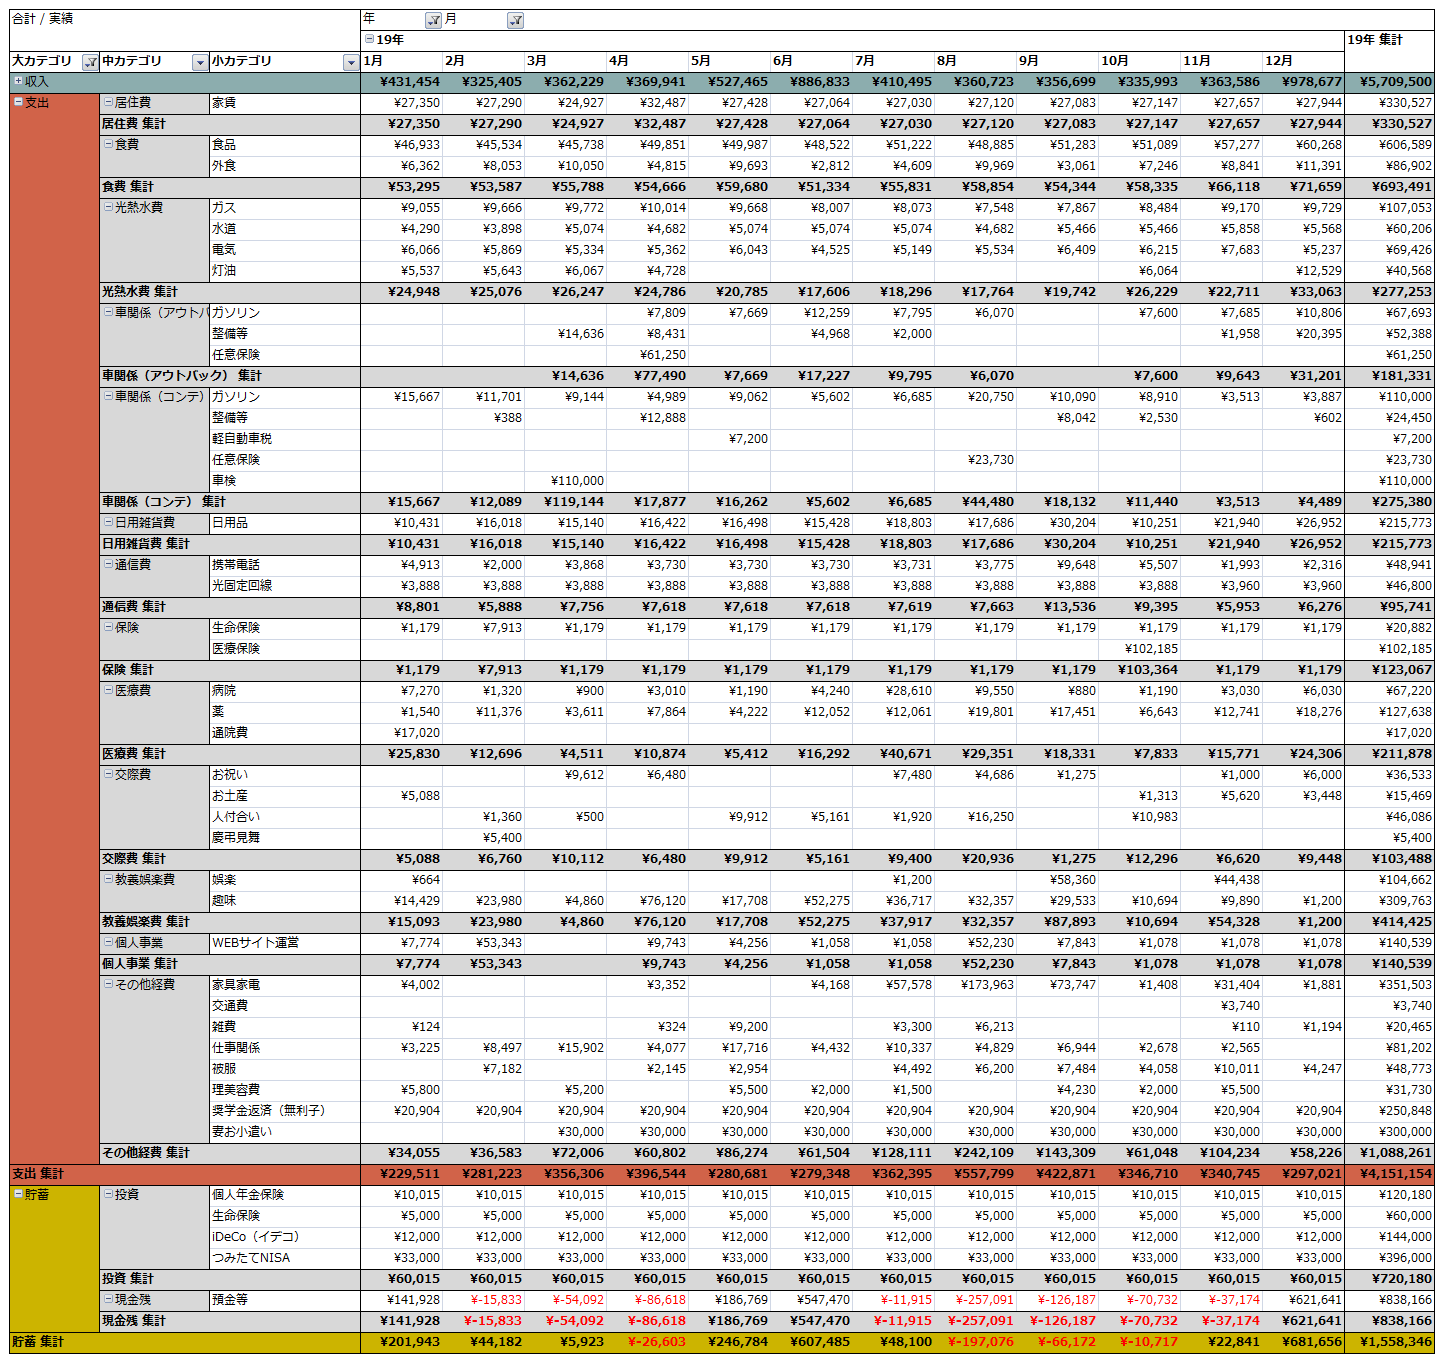Collapse the 貯蓄 row group
The image size is (1445, 1364).
(x=18, y=1194)
